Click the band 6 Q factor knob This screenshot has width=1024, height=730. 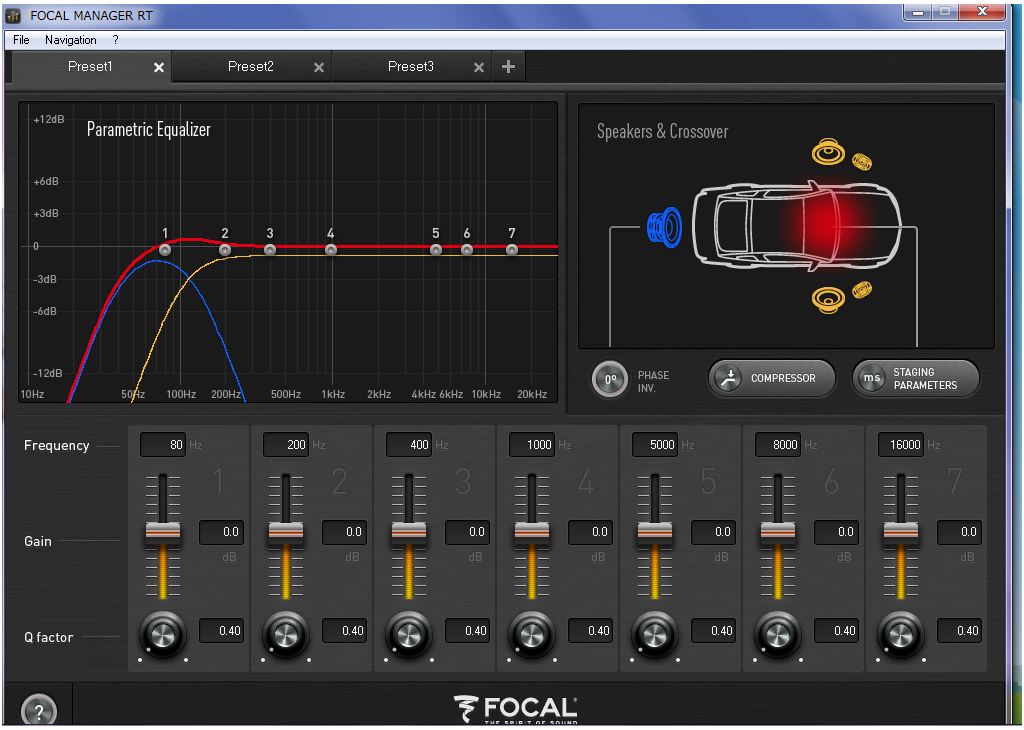(x=778, y=633)
